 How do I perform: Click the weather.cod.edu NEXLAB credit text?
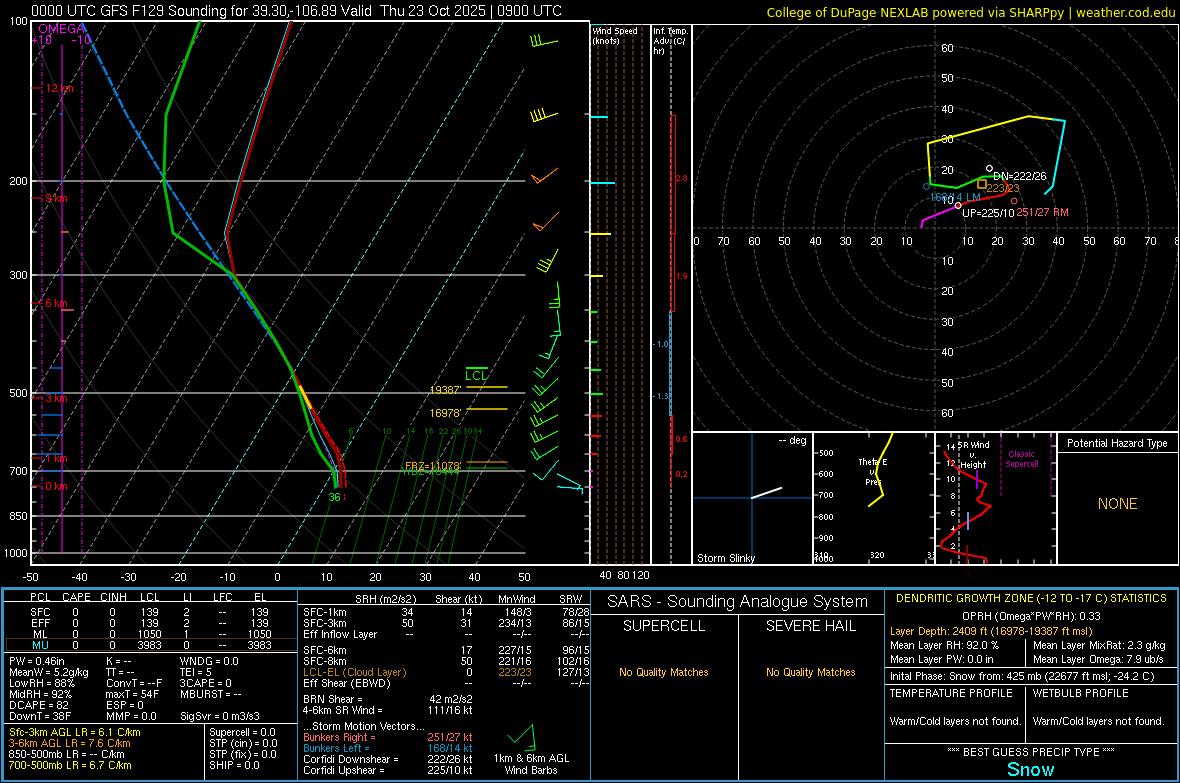click(971, 12)
